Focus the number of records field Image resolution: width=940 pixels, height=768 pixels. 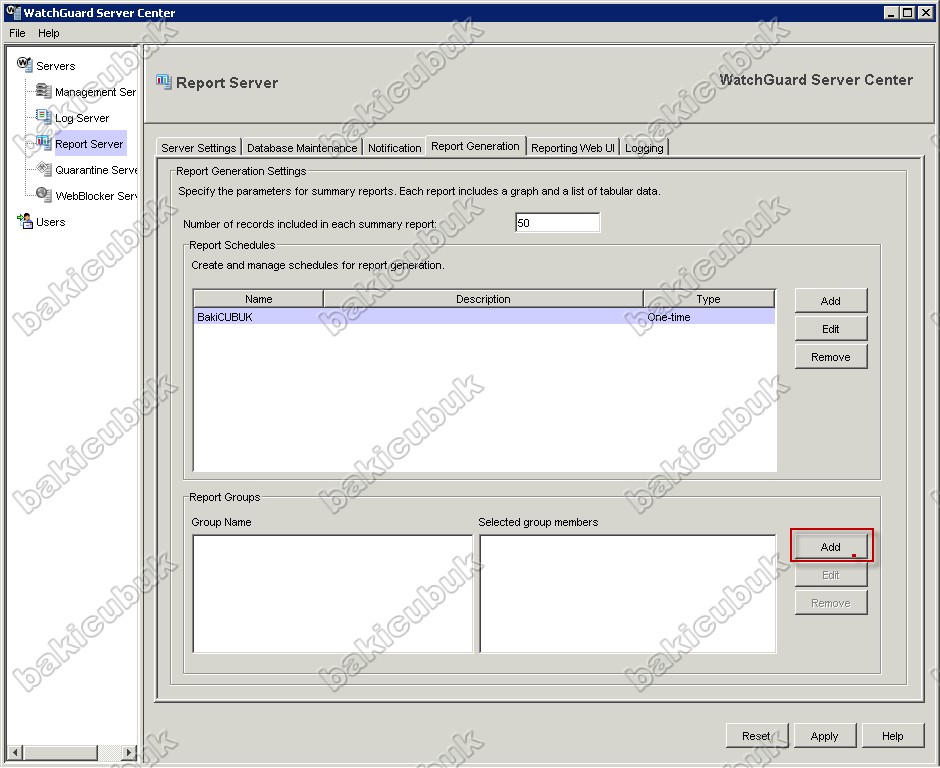557,222
